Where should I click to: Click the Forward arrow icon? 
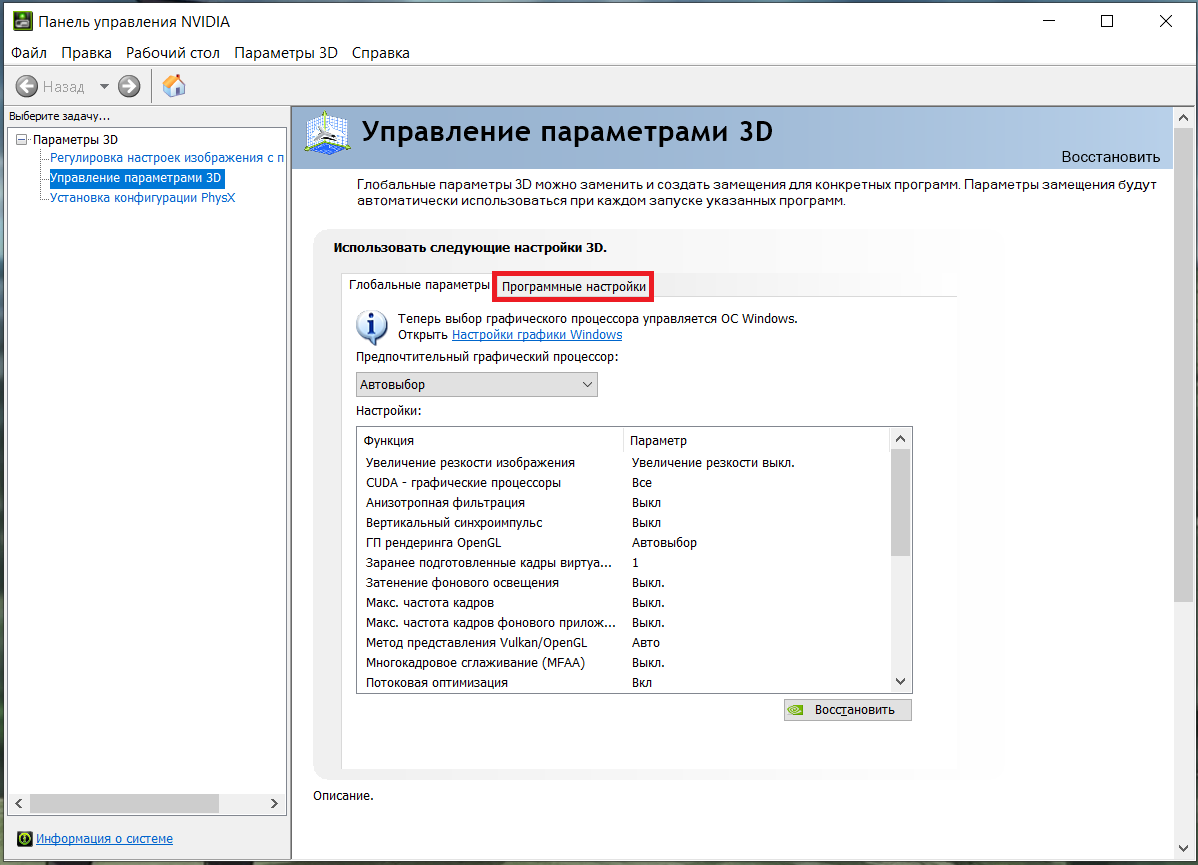pyautogui.click(x=129, y=86)
